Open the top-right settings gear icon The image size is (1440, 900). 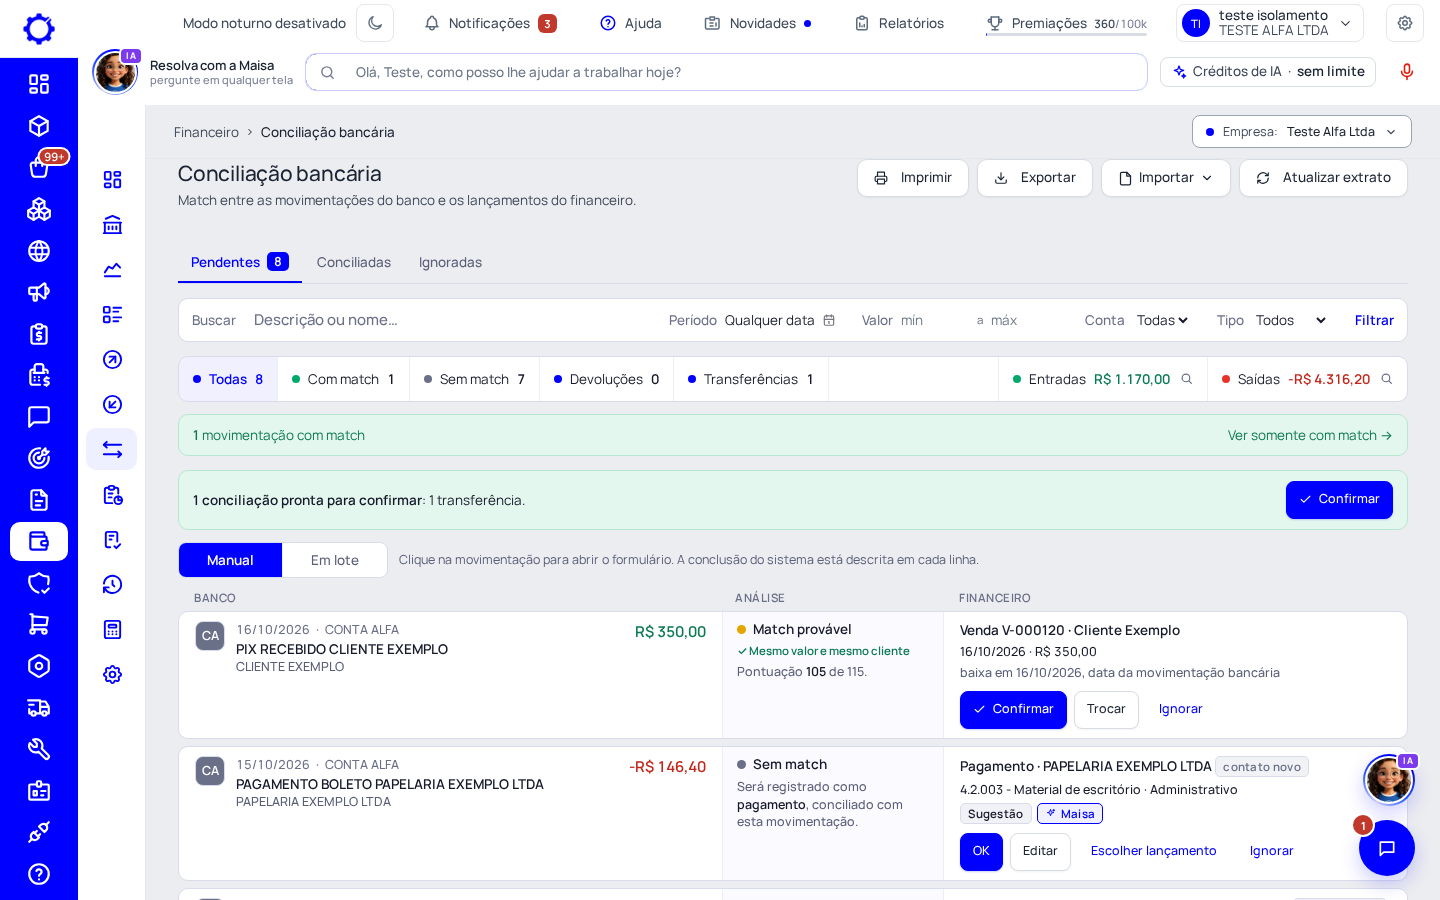tap(1405, 23)
